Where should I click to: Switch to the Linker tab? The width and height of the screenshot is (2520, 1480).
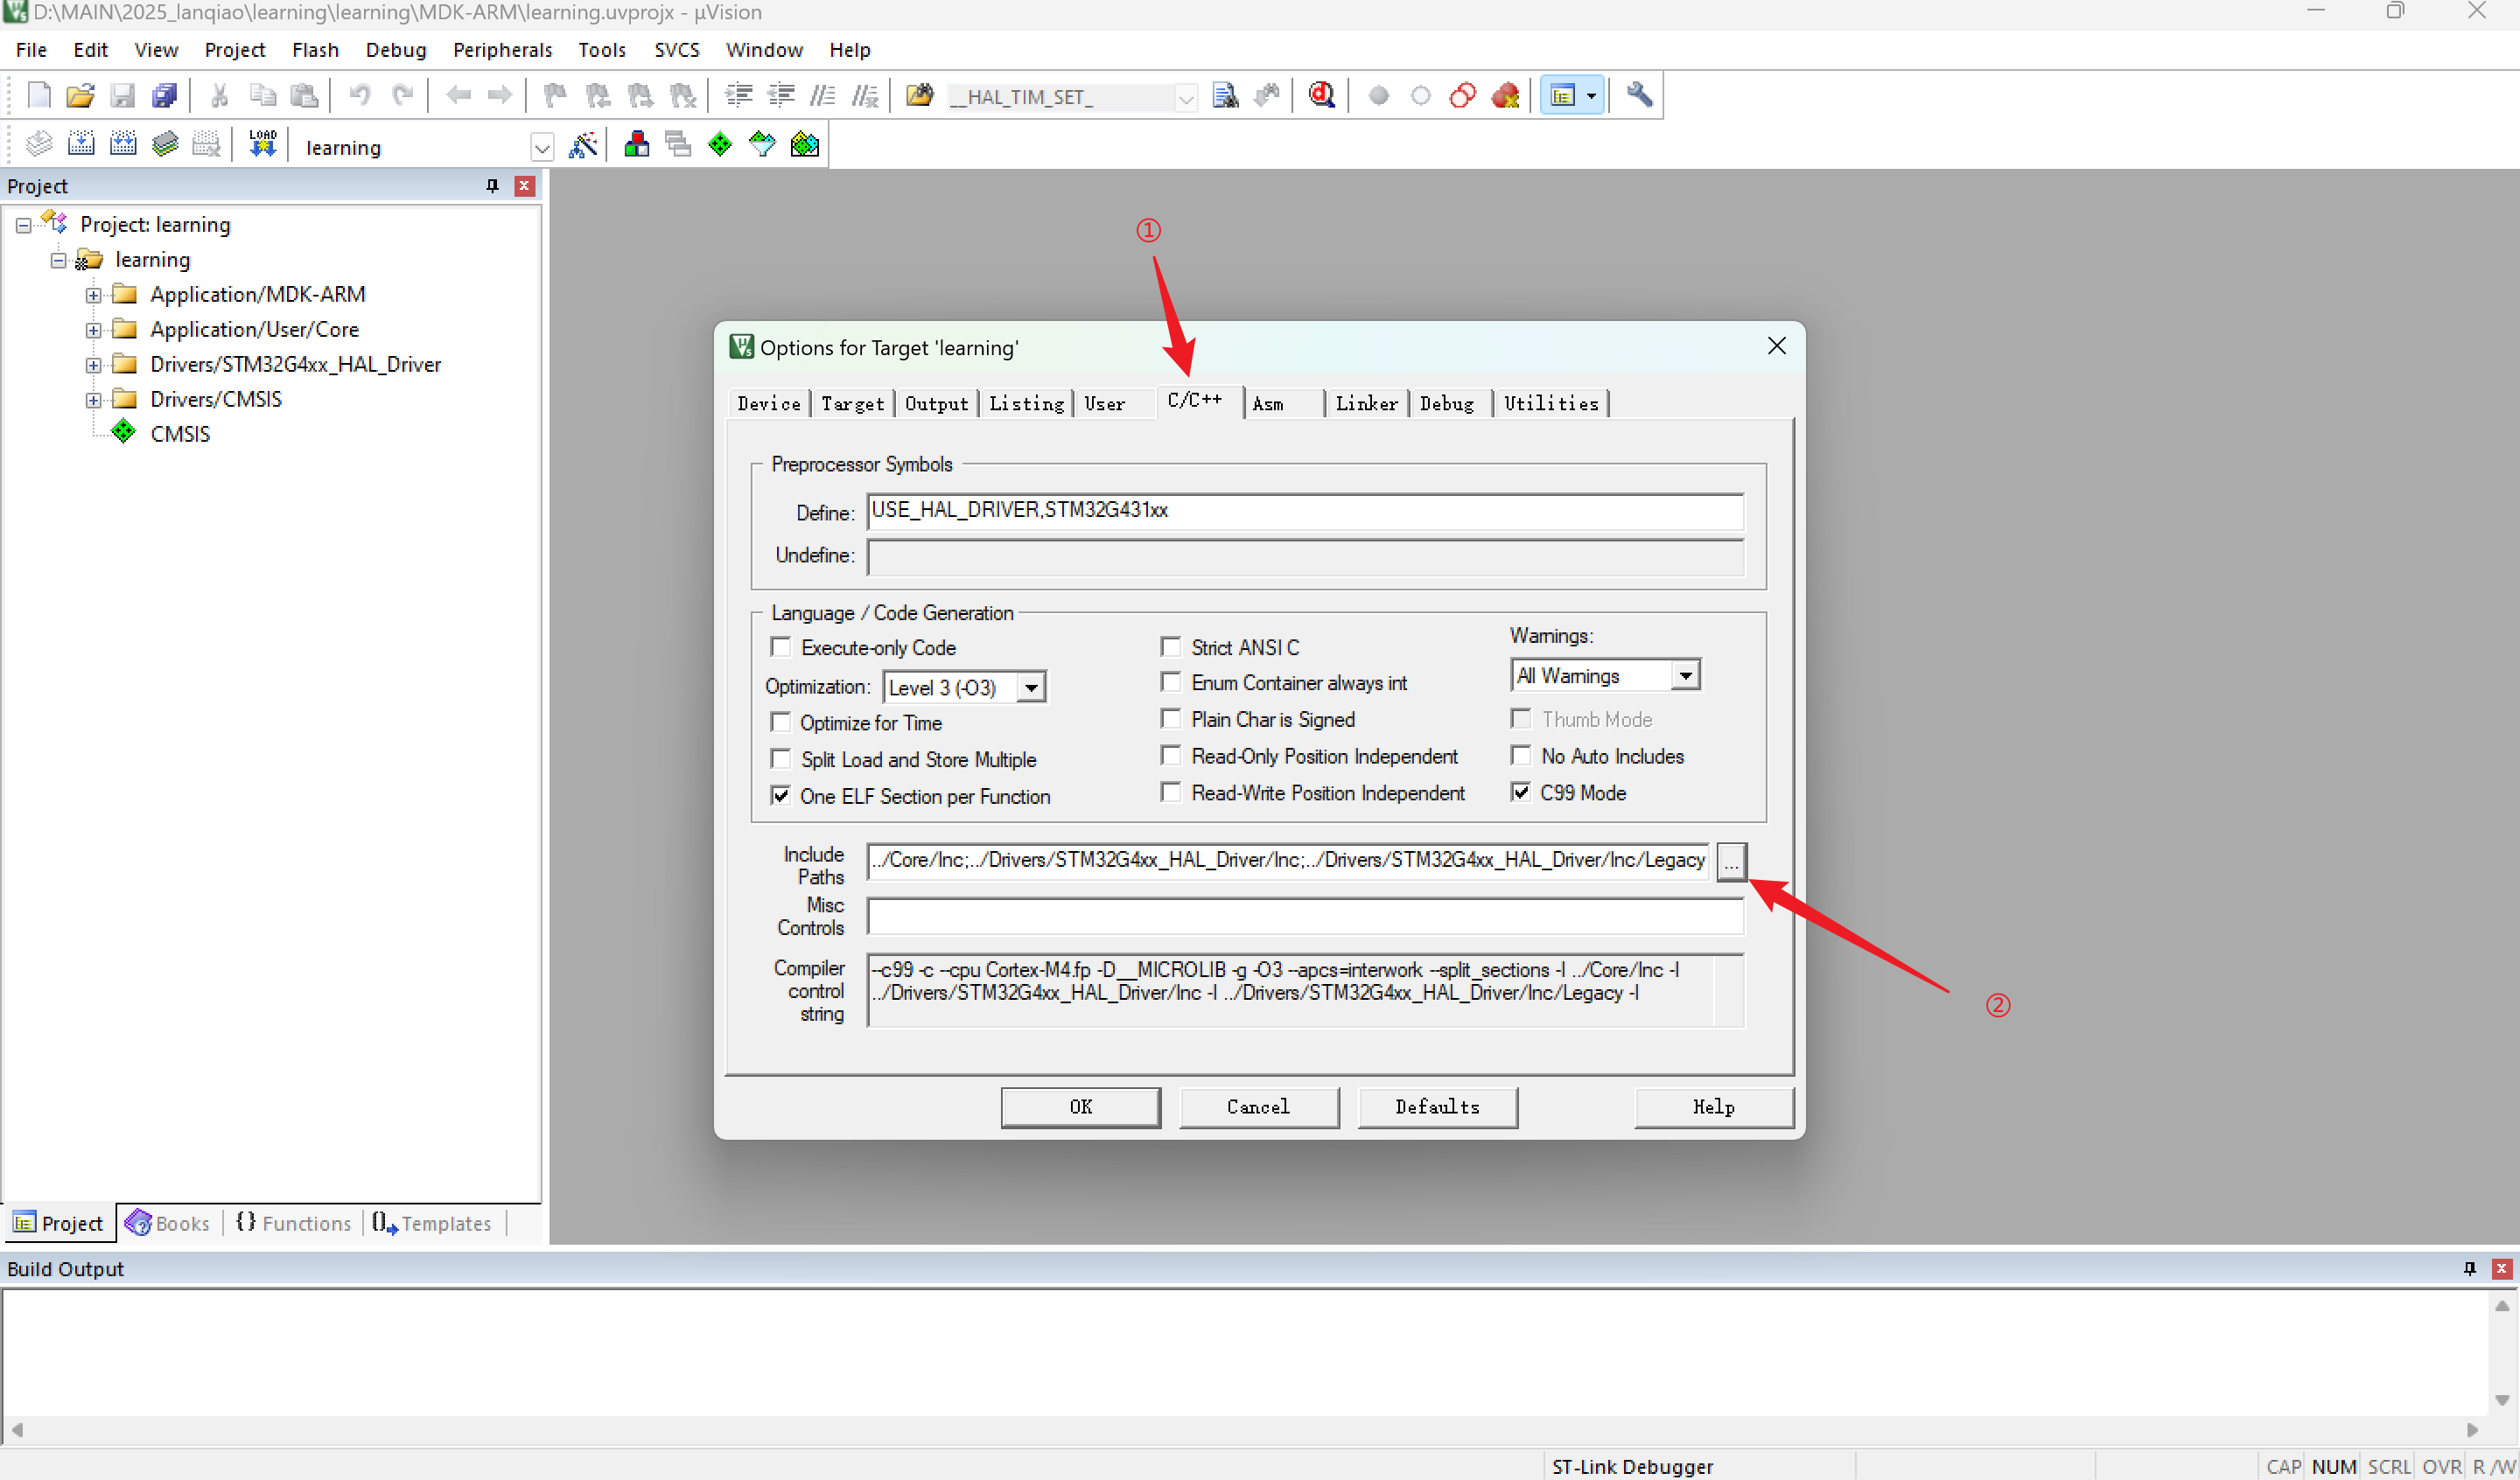(x=1365, y=403)
